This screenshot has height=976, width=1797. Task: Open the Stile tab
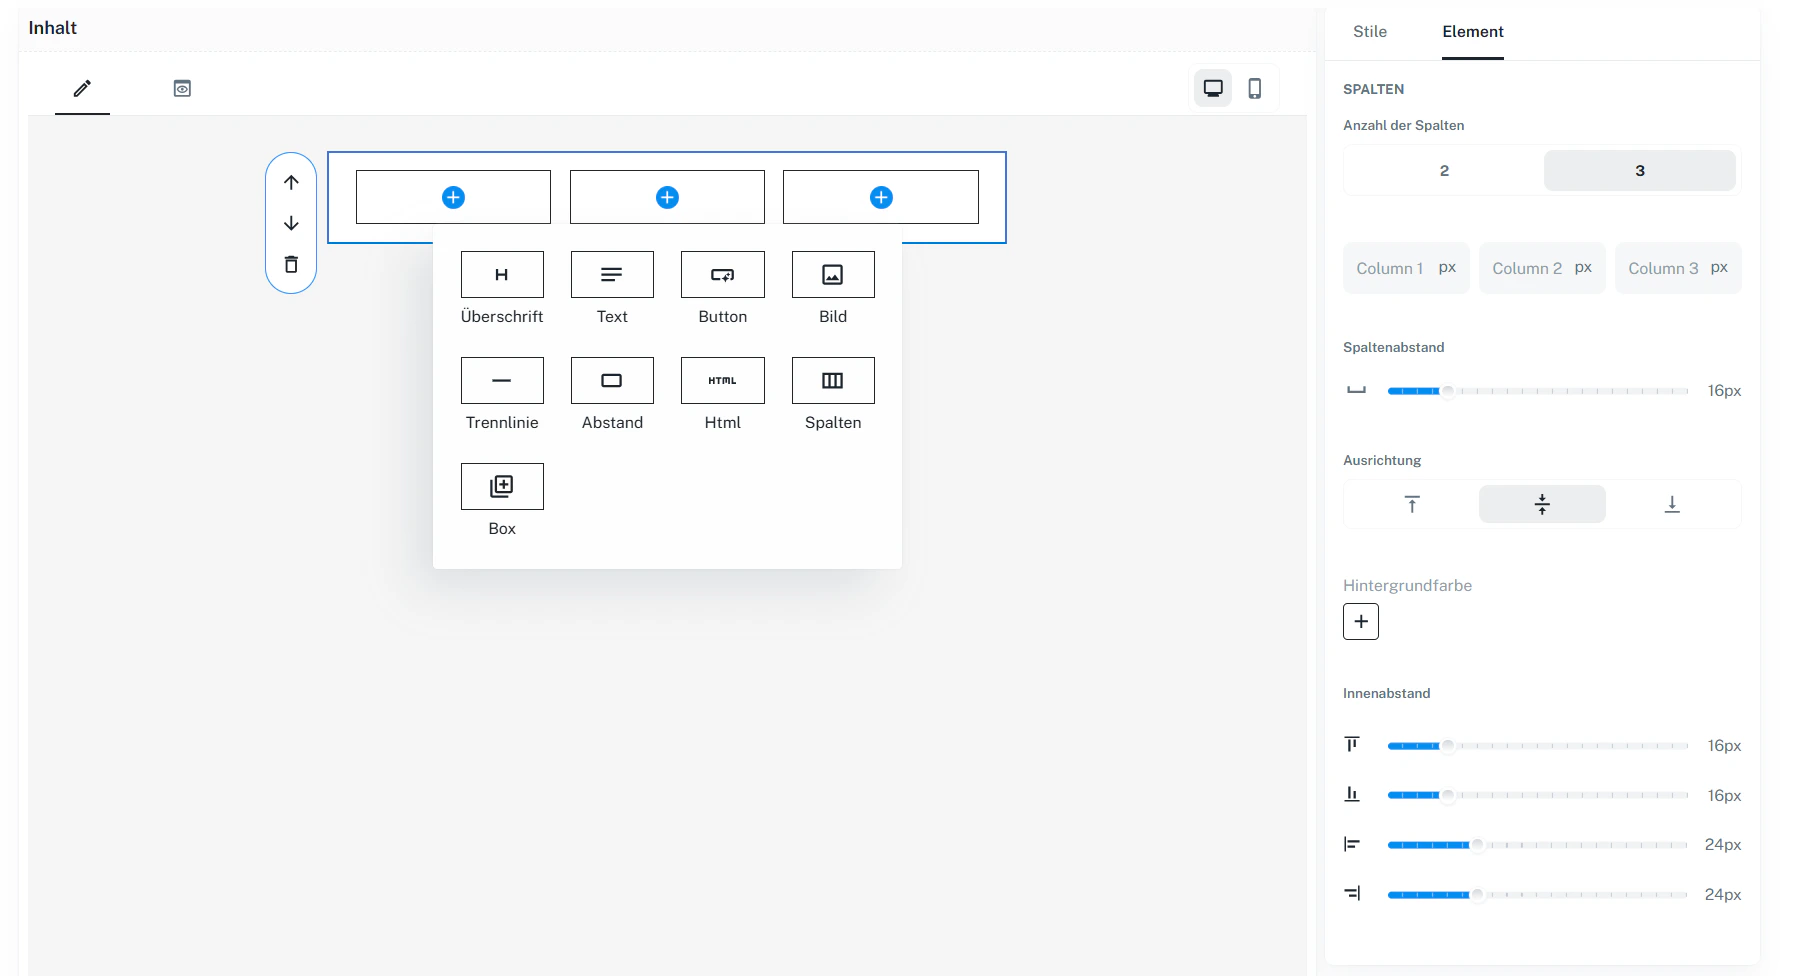tap(1370, 31)
